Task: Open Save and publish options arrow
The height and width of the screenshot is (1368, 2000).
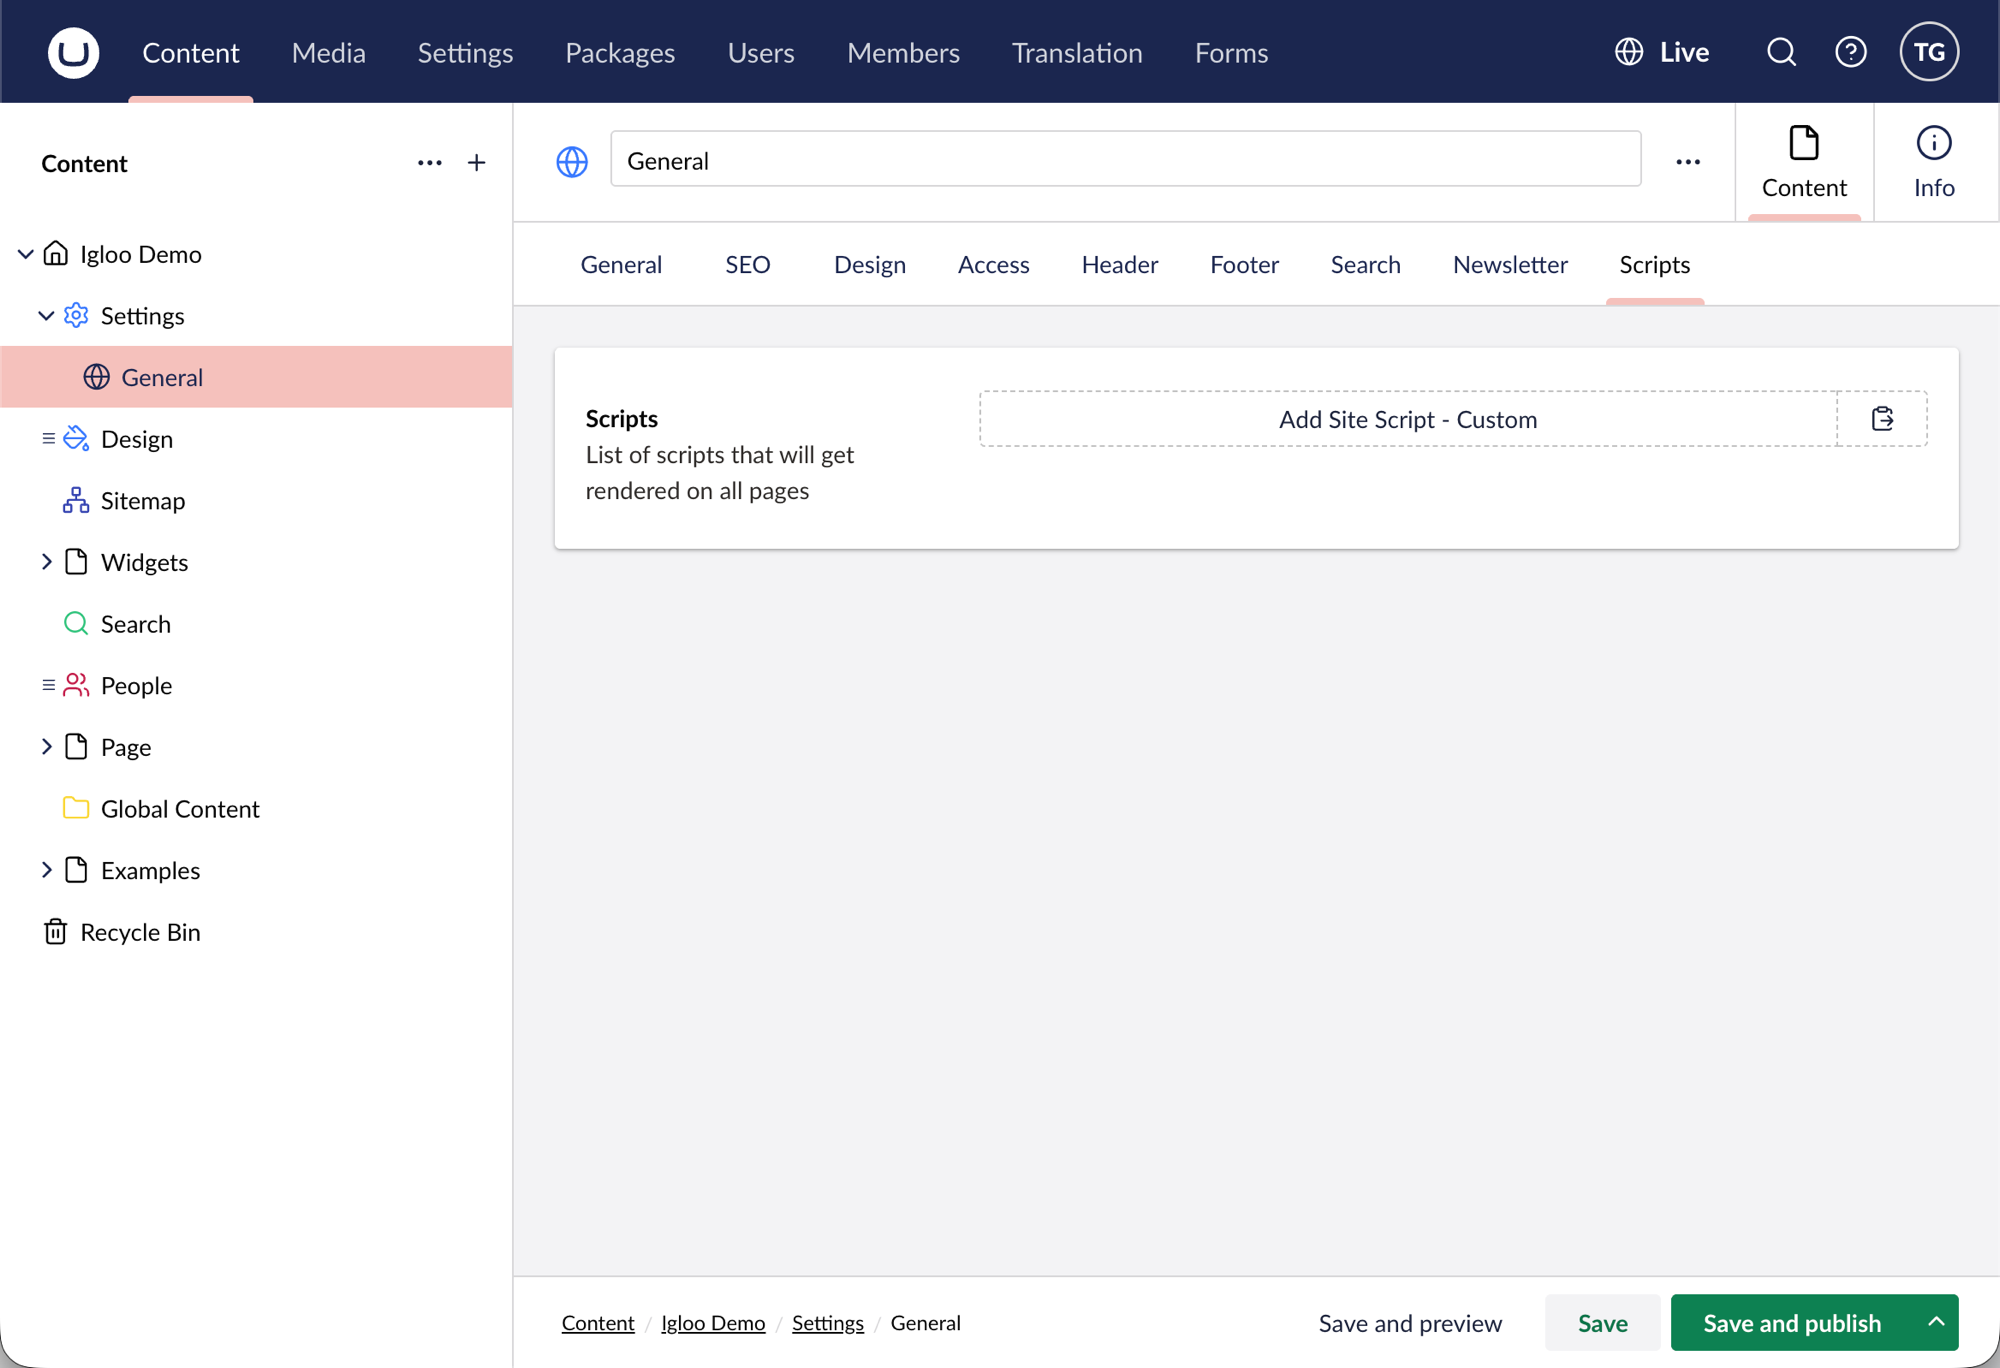Action: pyautogui.click(x=1936, y=1322)
